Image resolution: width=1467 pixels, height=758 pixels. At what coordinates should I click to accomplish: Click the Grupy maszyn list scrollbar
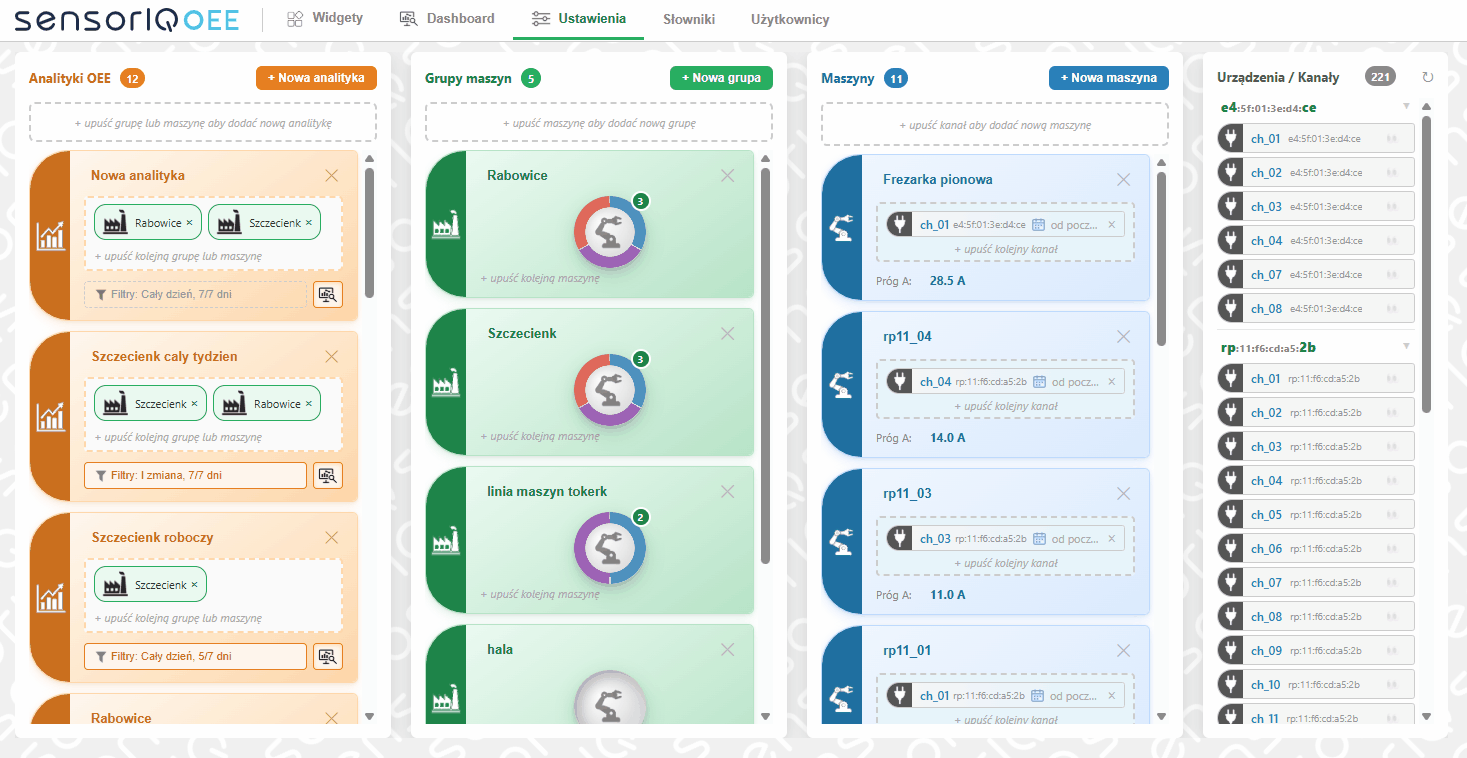tap(765, 366)
